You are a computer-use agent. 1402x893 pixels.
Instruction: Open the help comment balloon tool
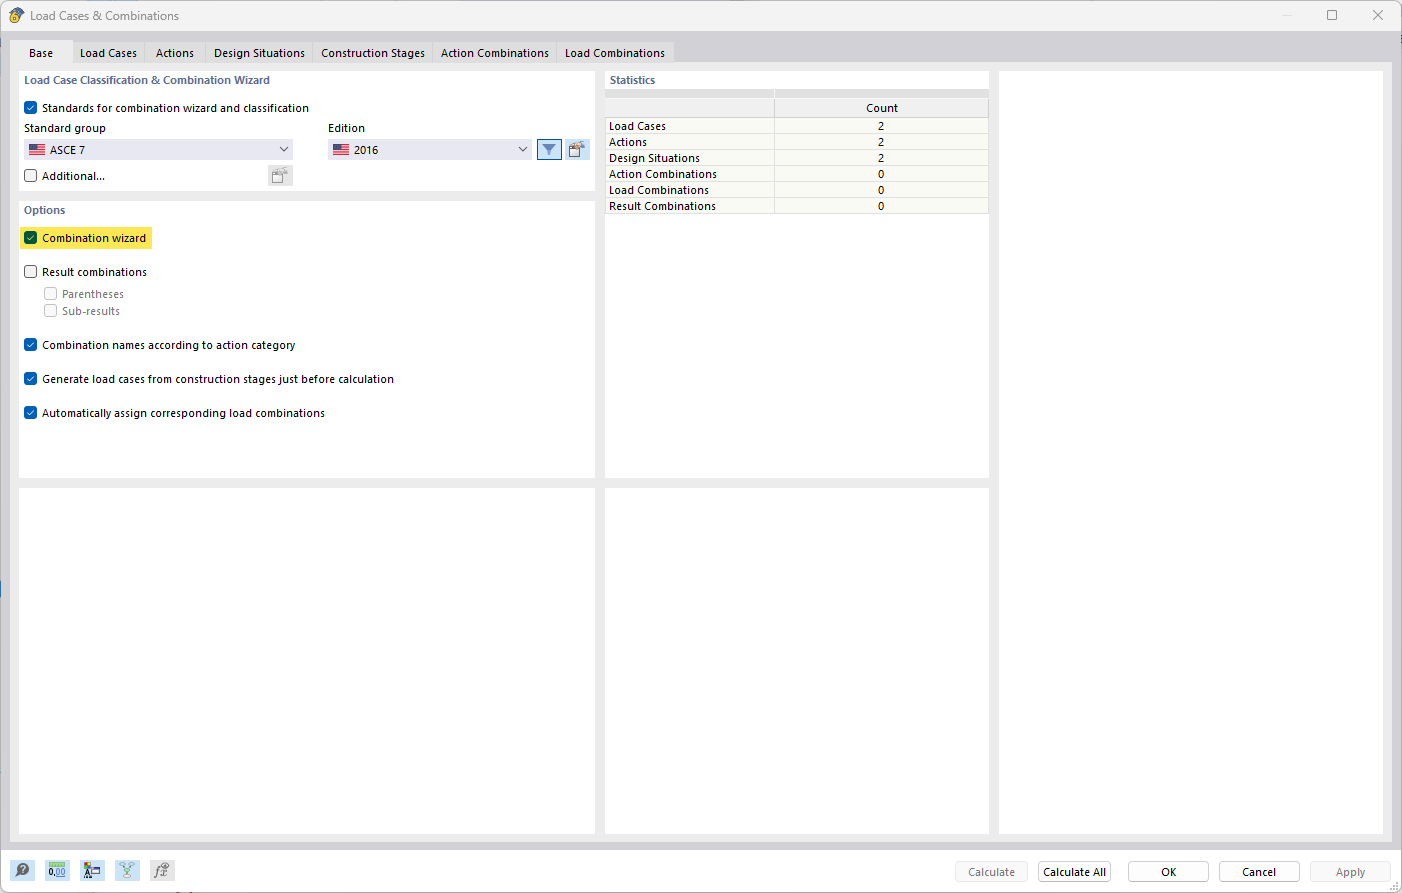coord(22,870)
